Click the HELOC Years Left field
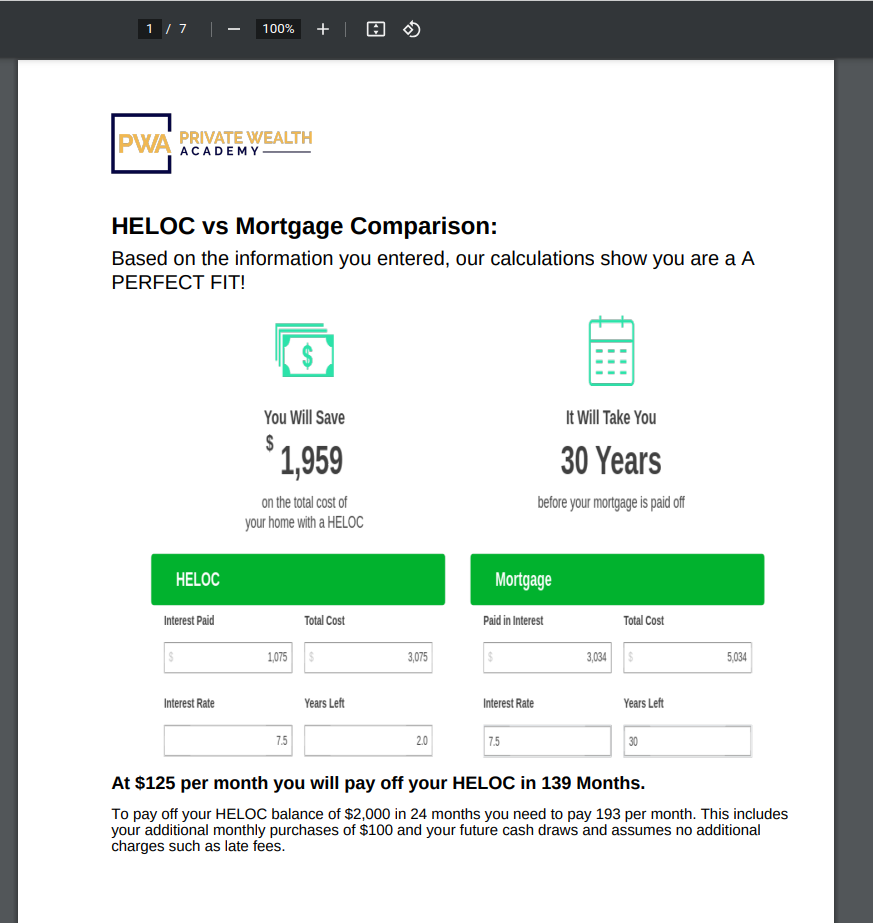 tap(368, 741)
